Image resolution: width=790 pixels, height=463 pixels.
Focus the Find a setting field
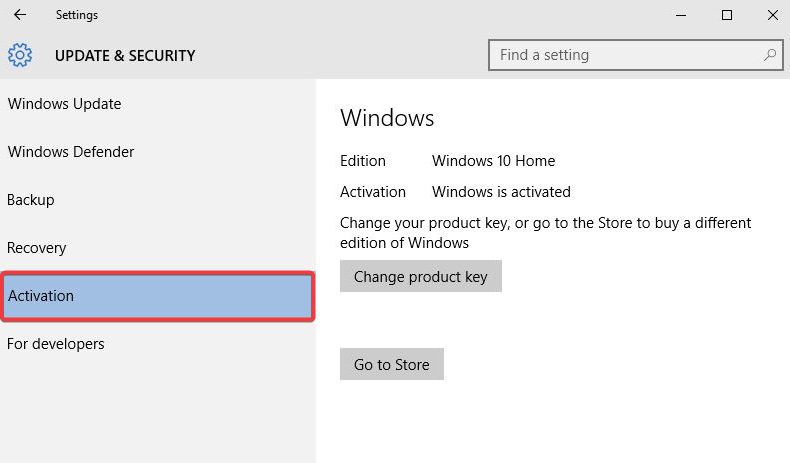635,55
